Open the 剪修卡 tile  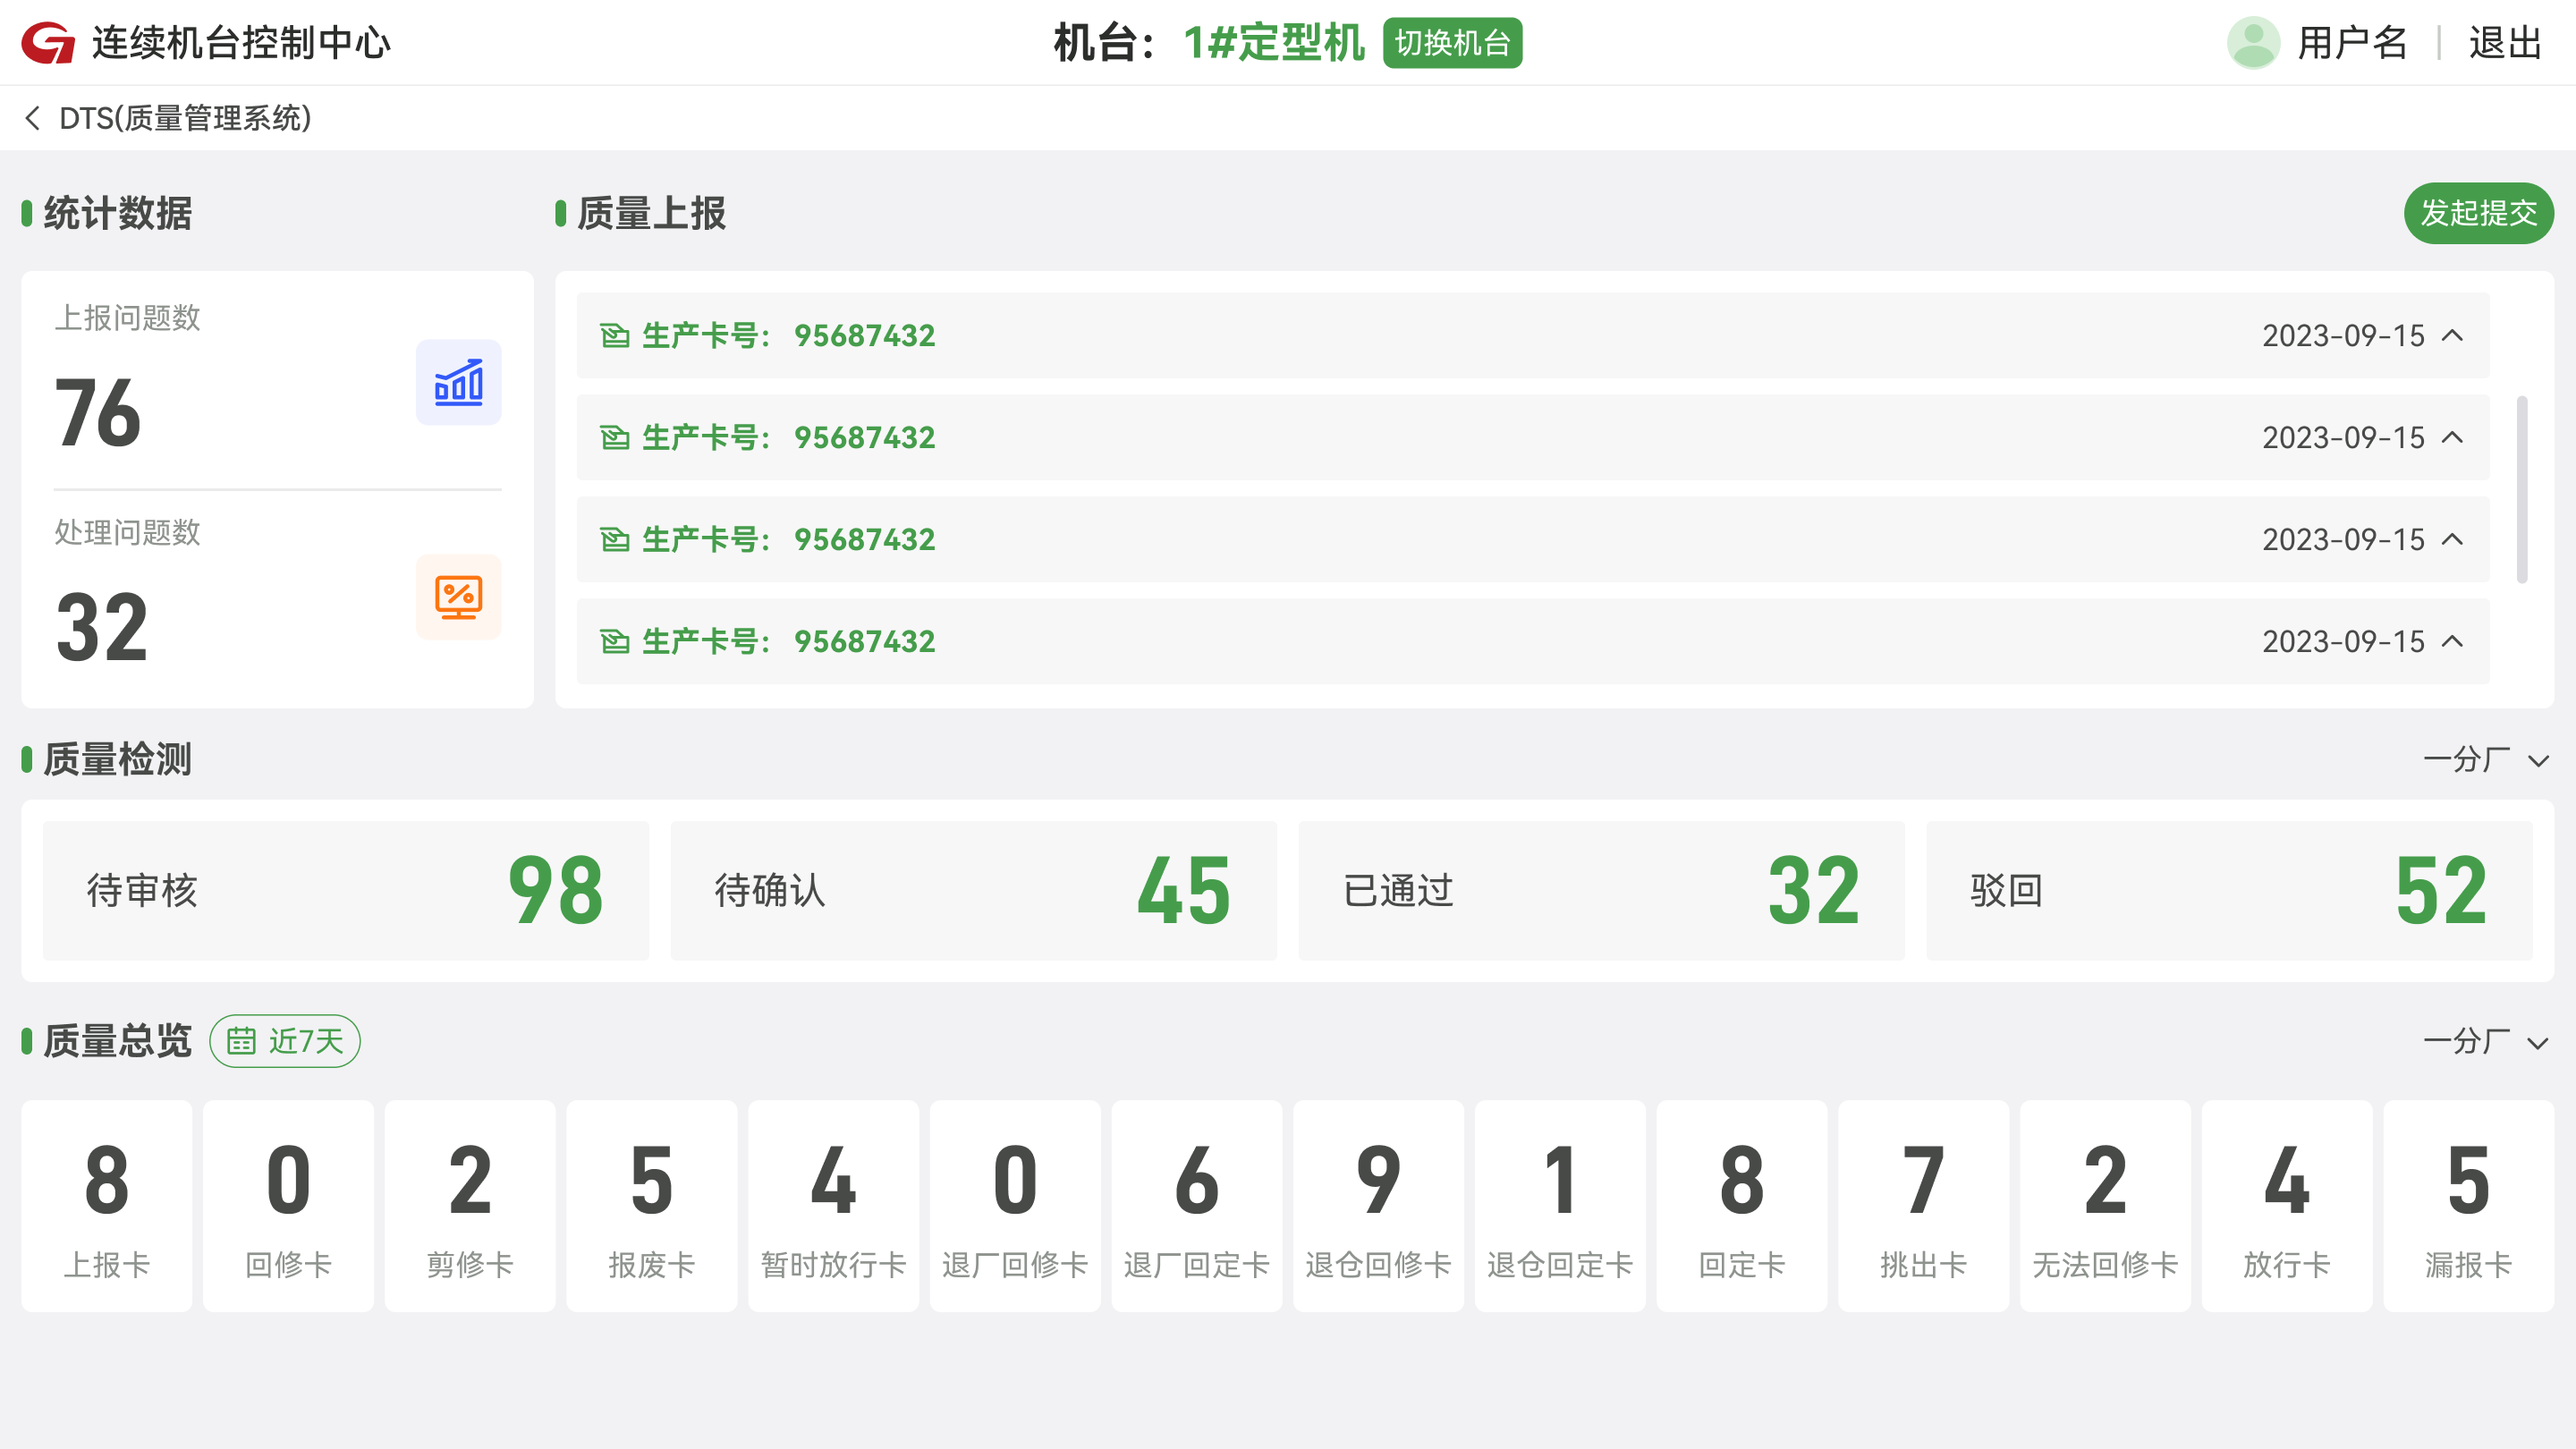[x=470, y=1206]
